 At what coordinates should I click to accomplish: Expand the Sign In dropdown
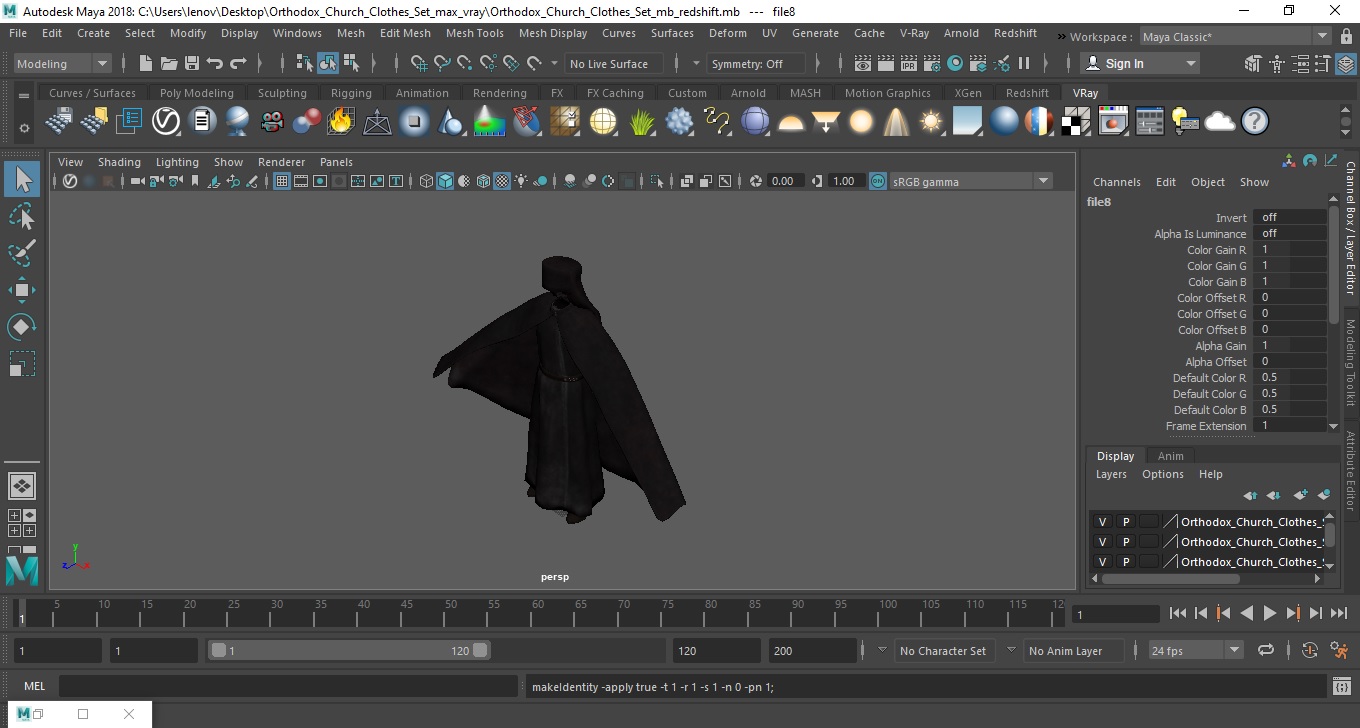(1141, 63)
